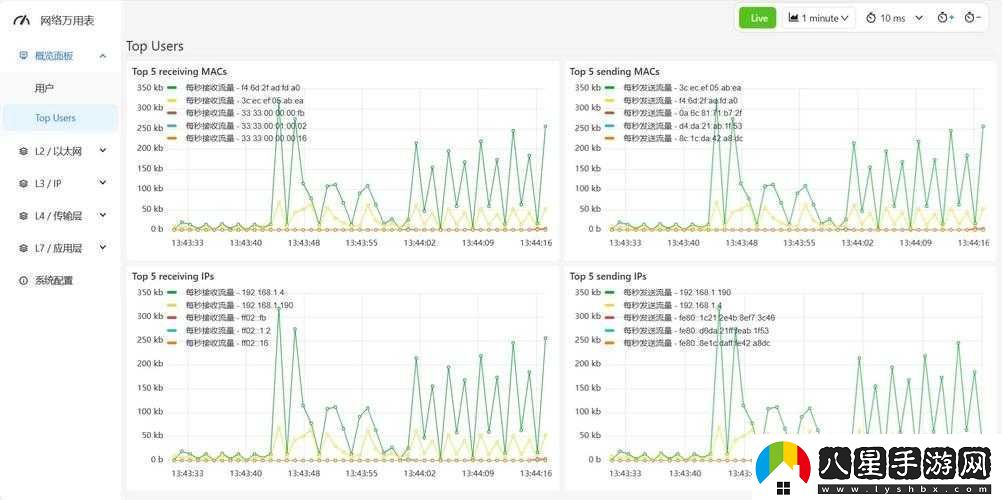Click teal swatch for receiving MAC 33:33:00:01:00:02
1002x500 pixels.
172,125
